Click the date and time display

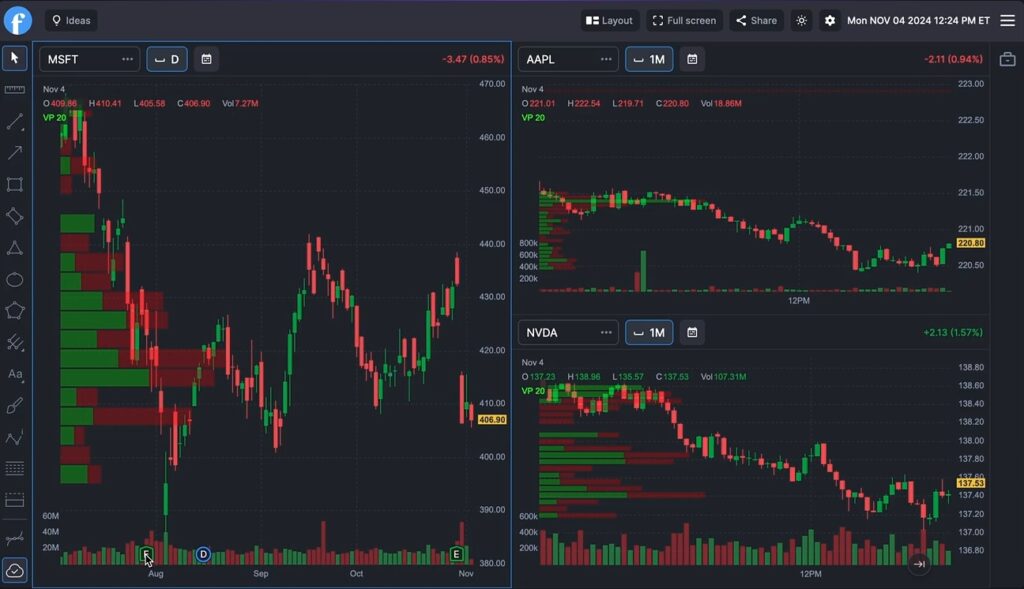tap(918, 20)
